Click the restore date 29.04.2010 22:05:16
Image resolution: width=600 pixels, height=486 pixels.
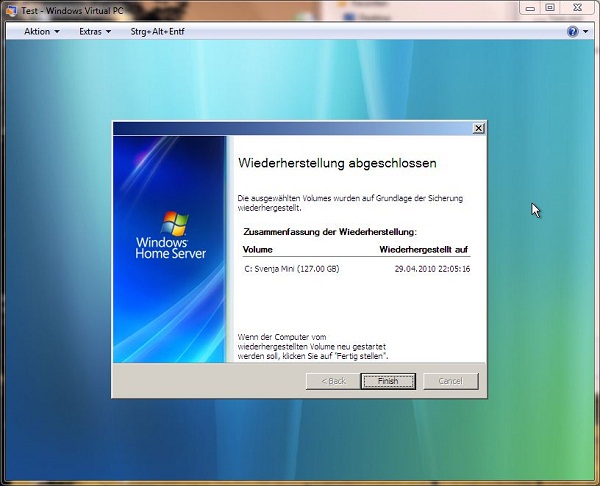pos(432,269)
